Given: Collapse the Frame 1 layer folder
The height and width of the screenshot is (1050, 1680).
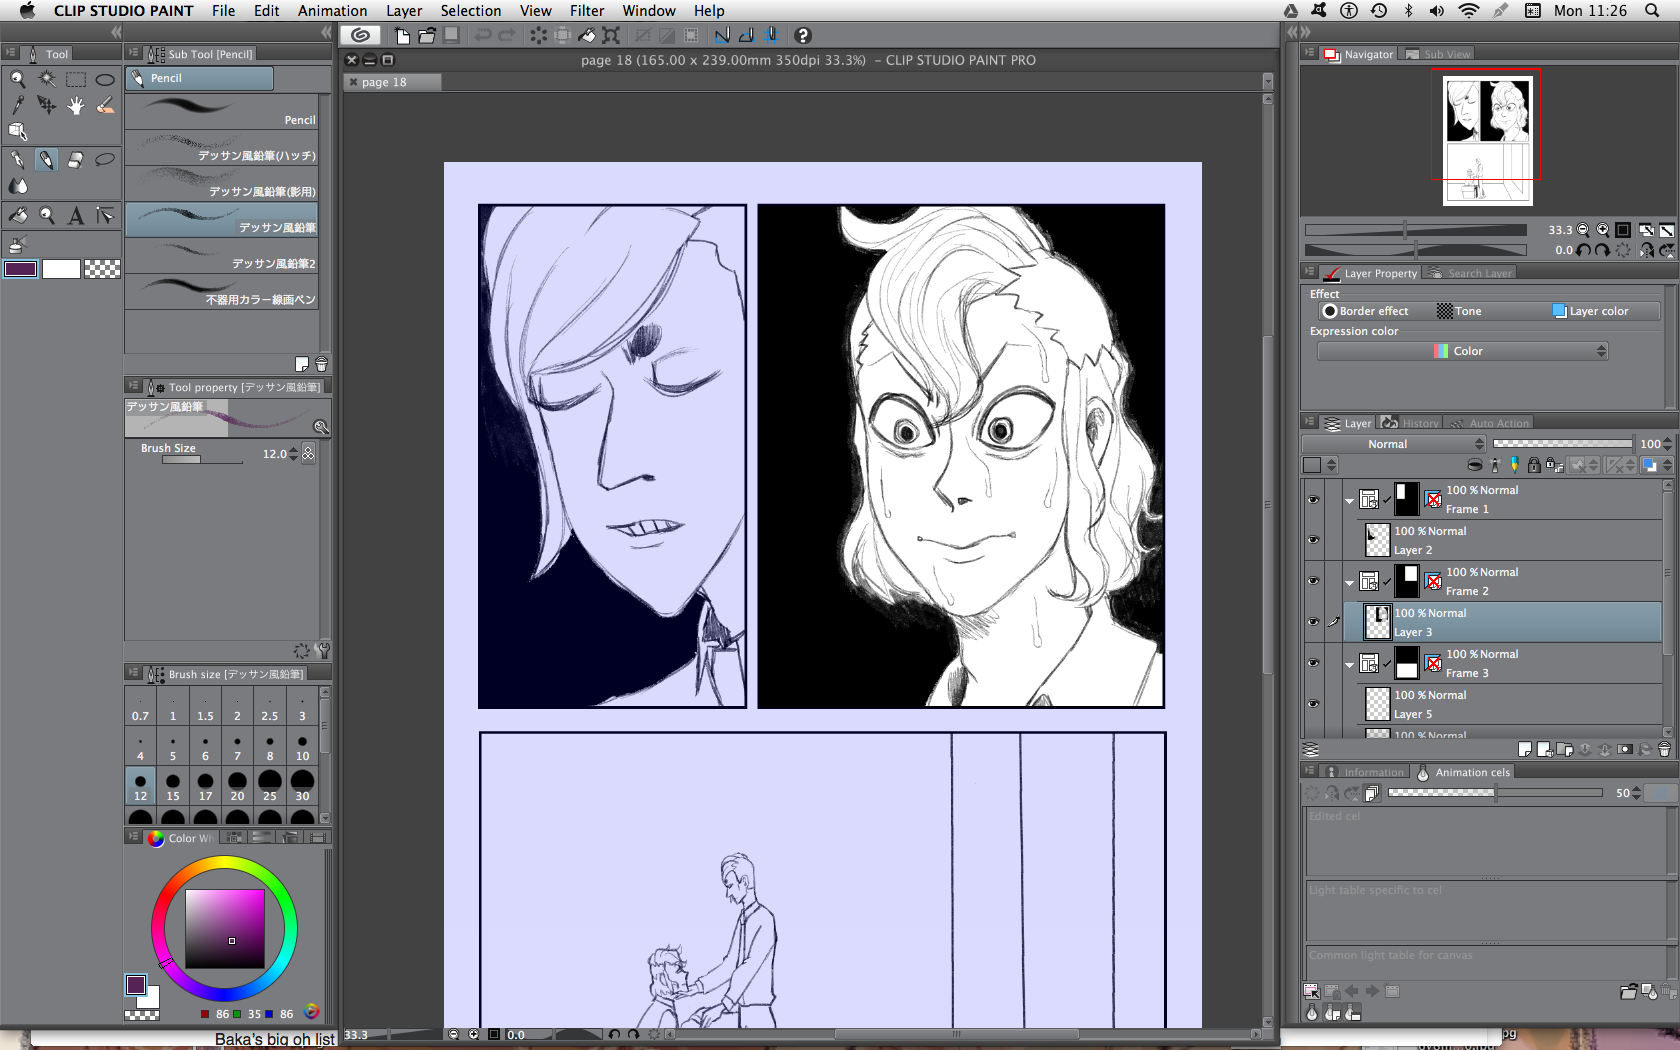Looking at the screenshot, I should click(x=1349, y=500).
